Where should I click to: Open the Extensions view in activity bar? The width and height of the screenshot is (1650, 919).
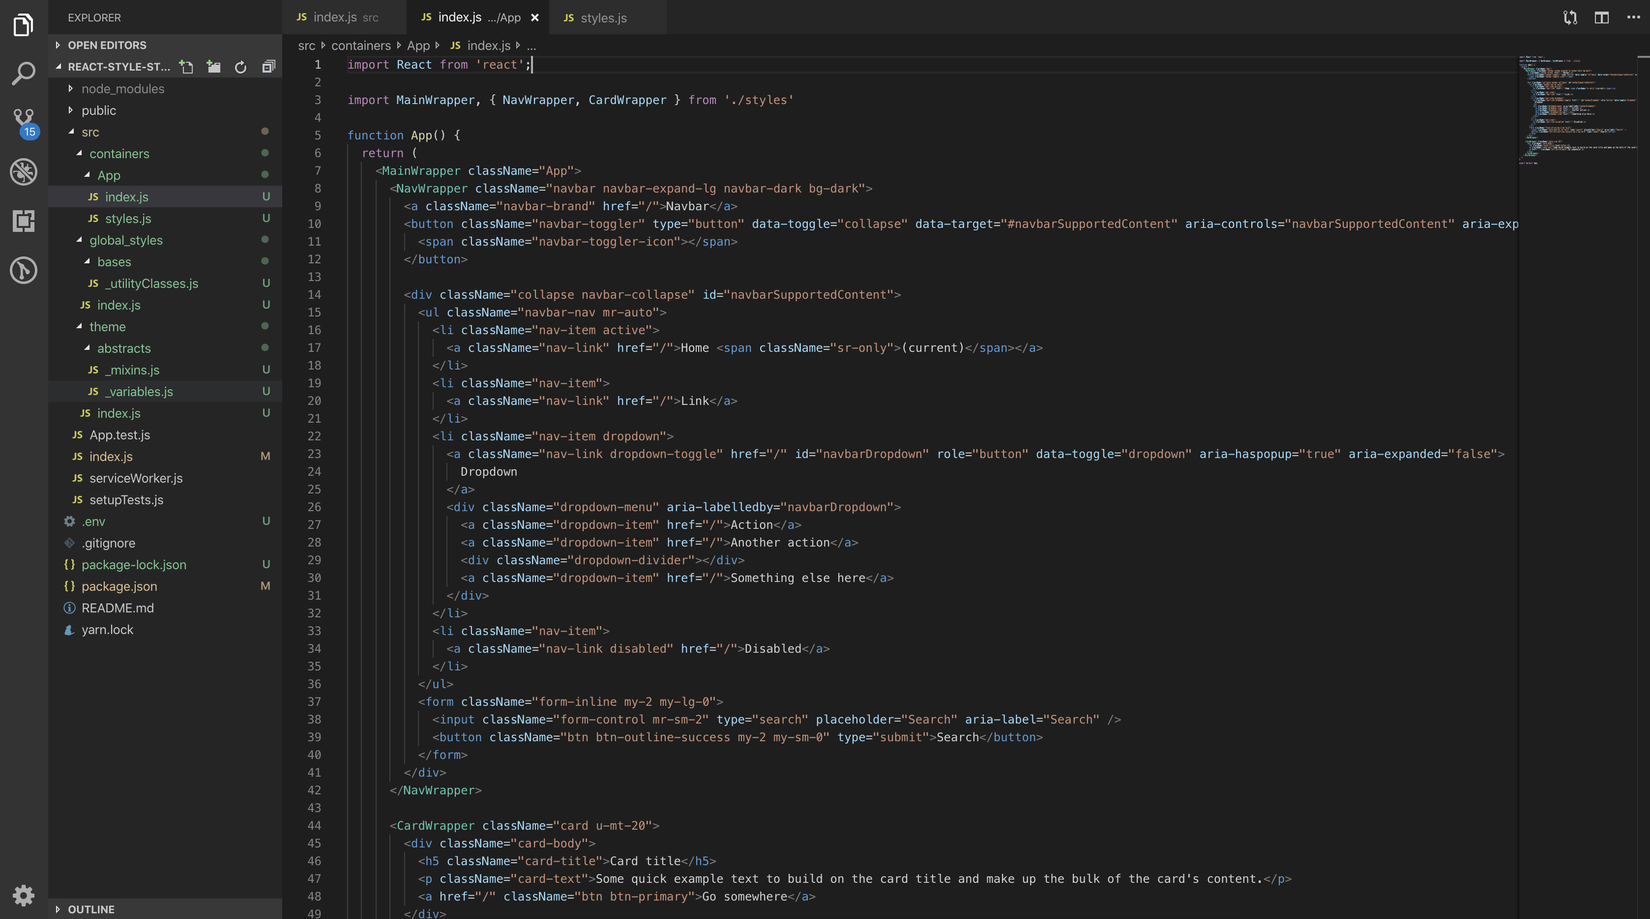click(x=23, y=220)
